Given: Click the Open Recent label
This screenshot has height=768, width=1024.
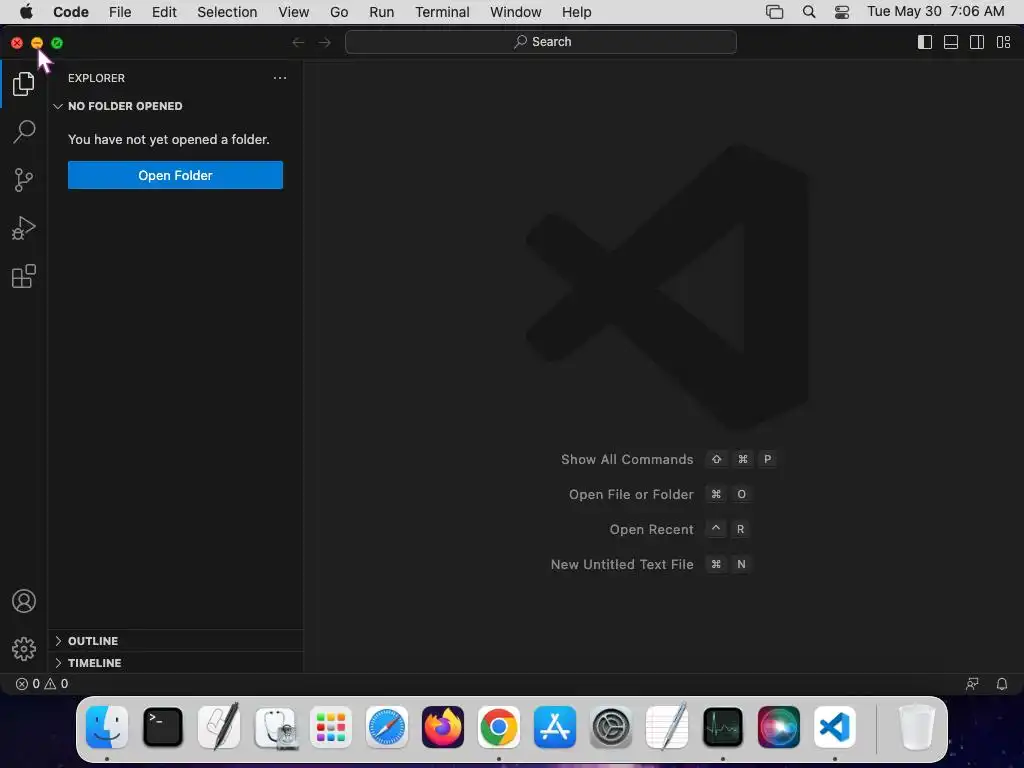Looking at the screenshot, I should (x=651, y=530).
